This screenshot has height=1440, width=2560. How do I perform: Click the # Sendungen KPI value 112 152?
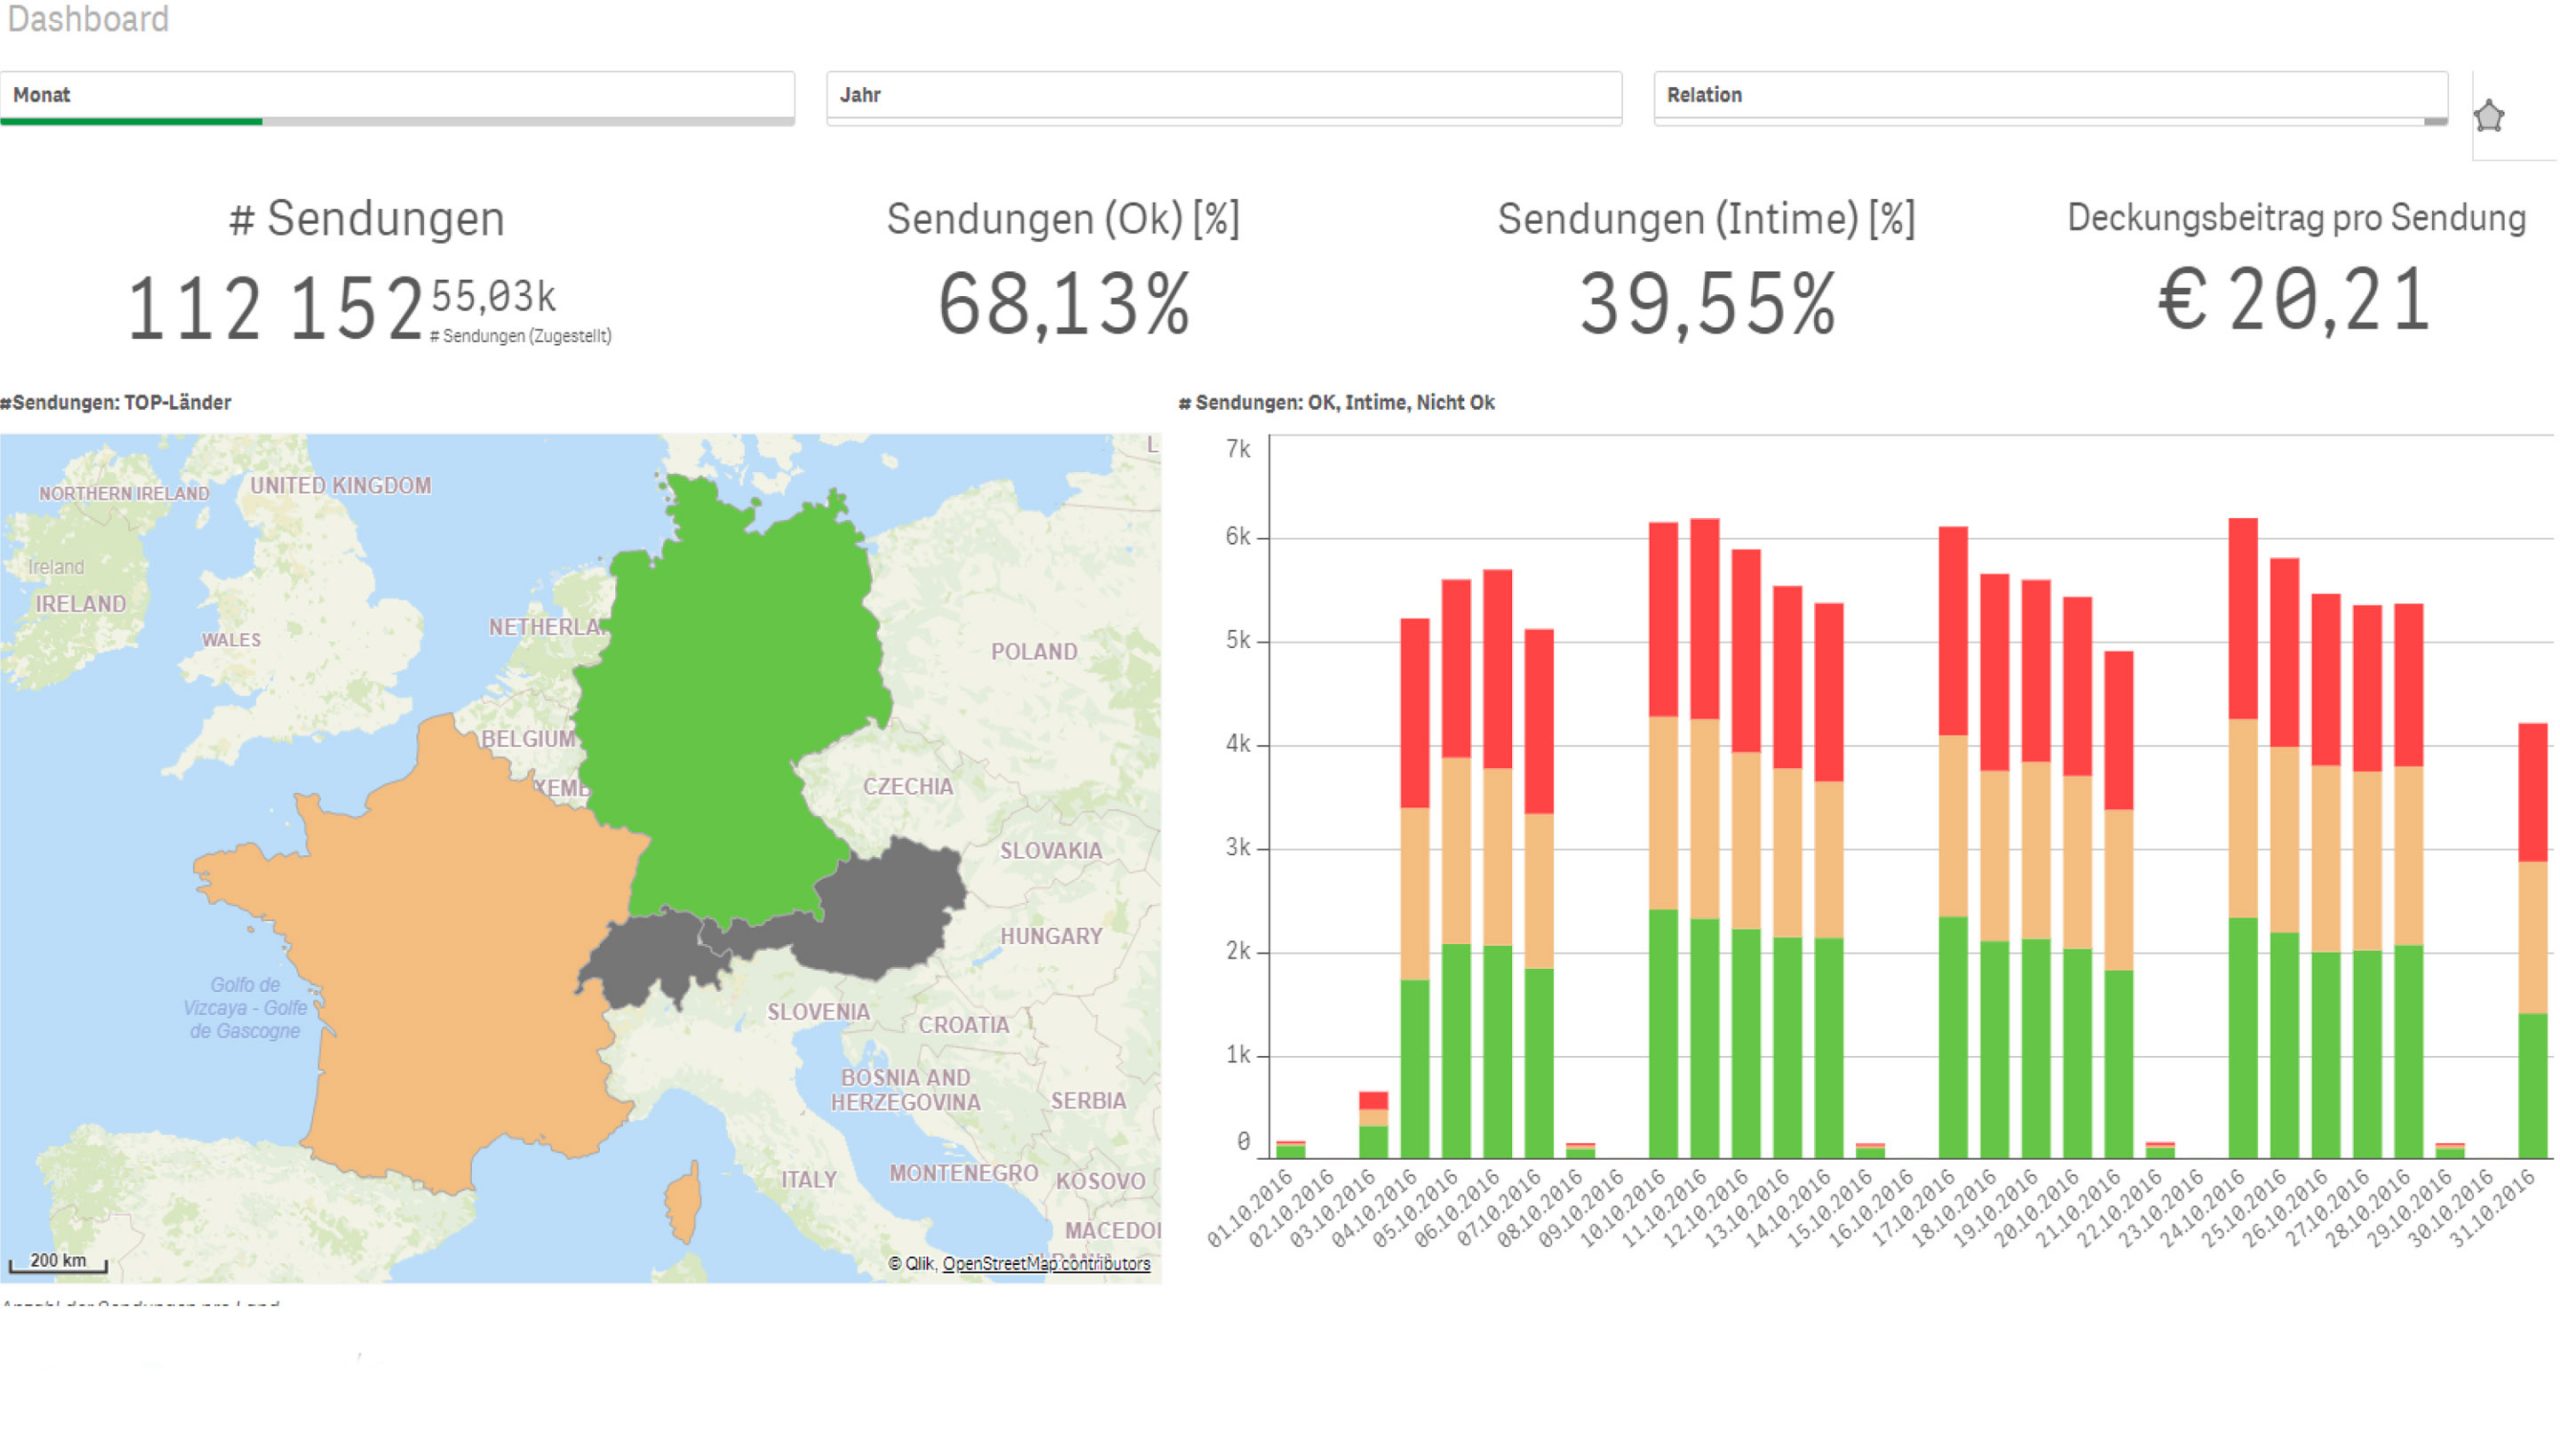click(275, 309)
